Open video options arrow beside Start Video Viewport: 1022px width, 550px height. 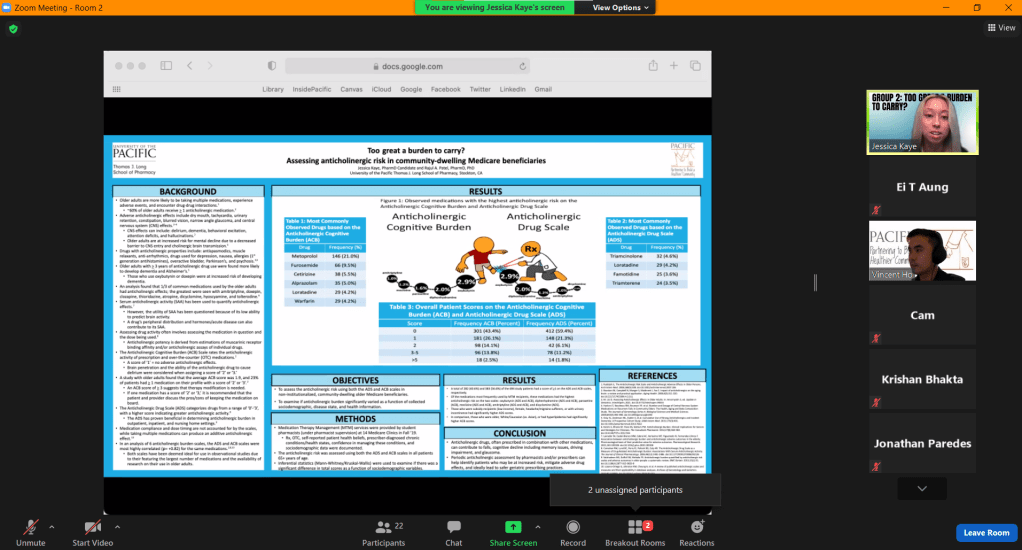click(x=125, y=524)
